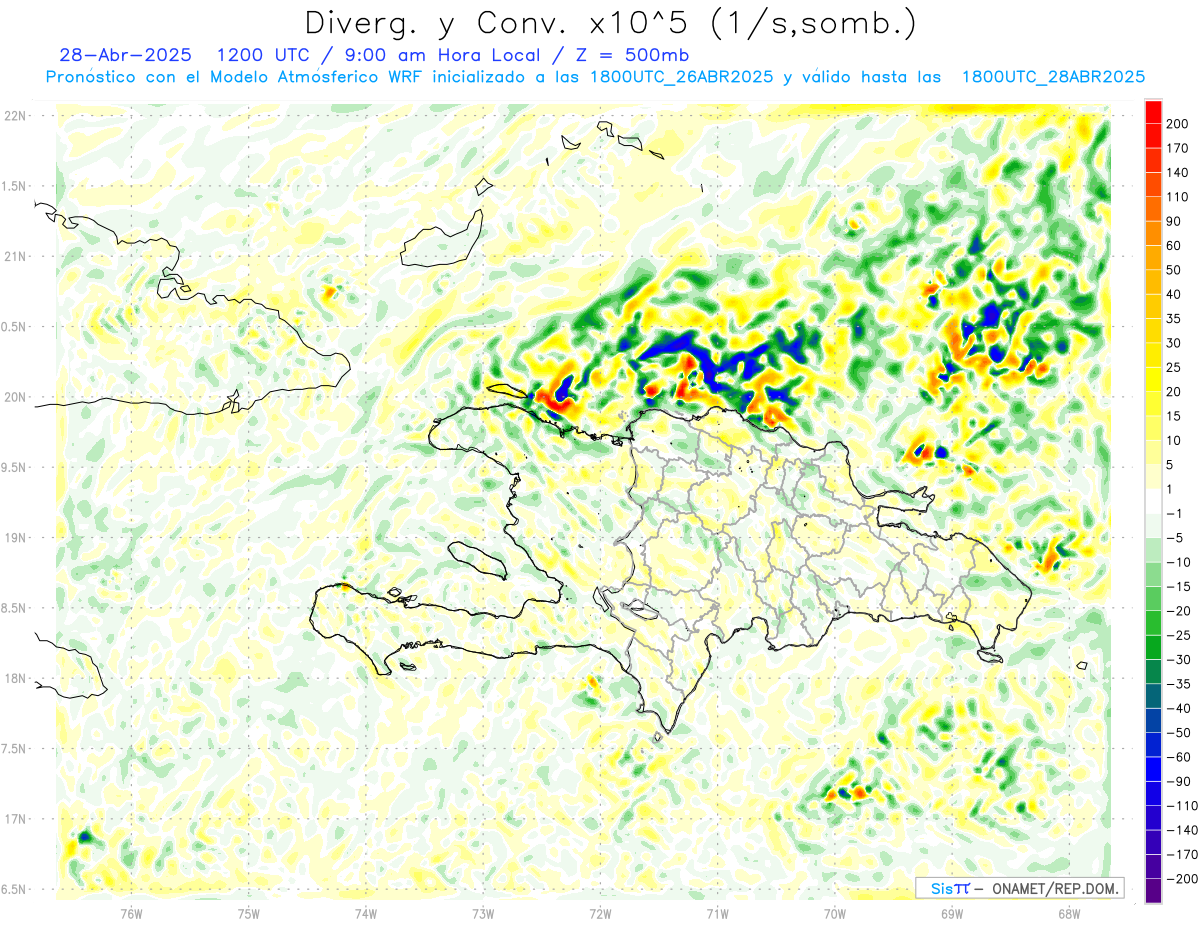The image size is (1200, 927).
Task: Click the '22N' latitude label
Action: click(x=15, y=116)
